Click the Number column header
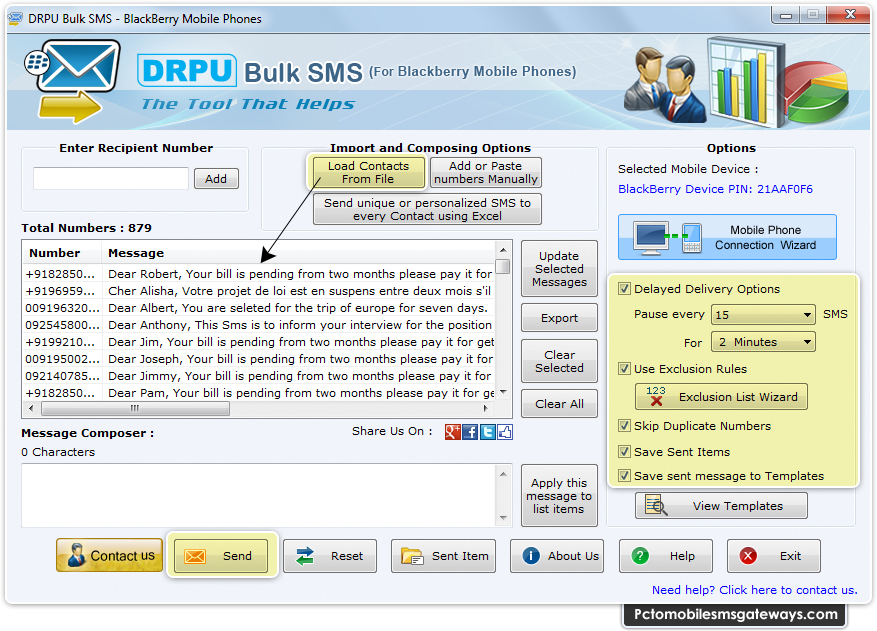 (62, 253)
